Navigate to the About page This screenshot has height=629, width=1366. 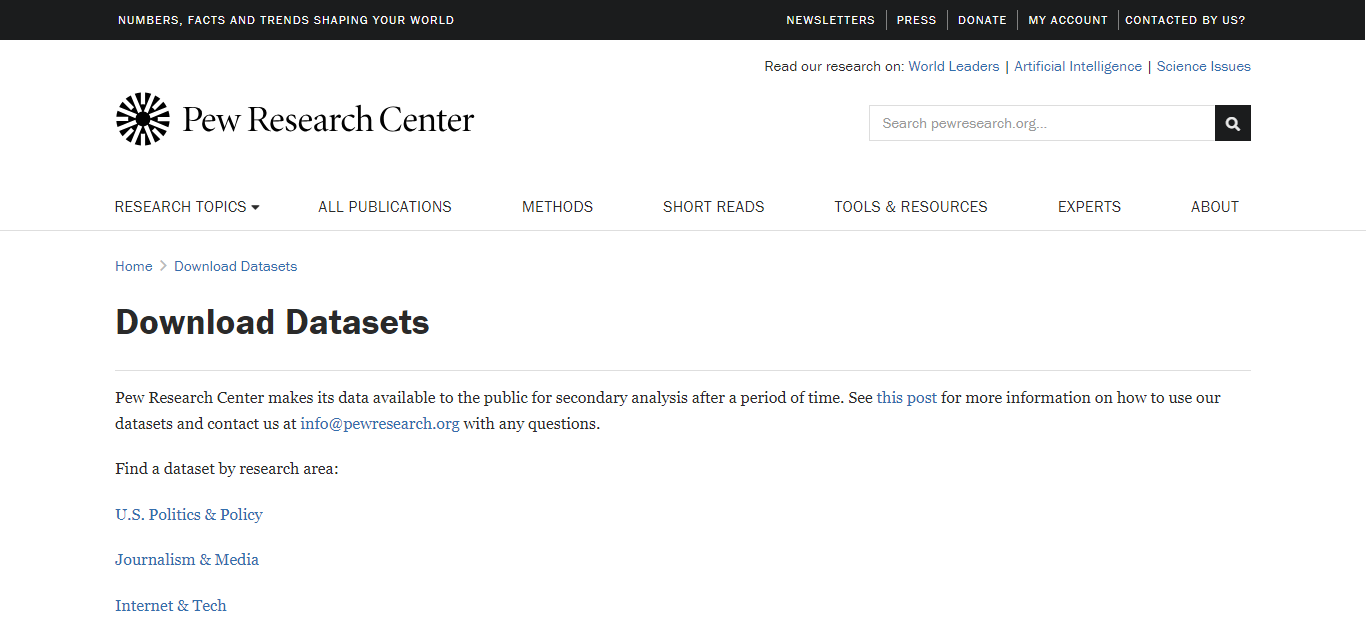1214,207
